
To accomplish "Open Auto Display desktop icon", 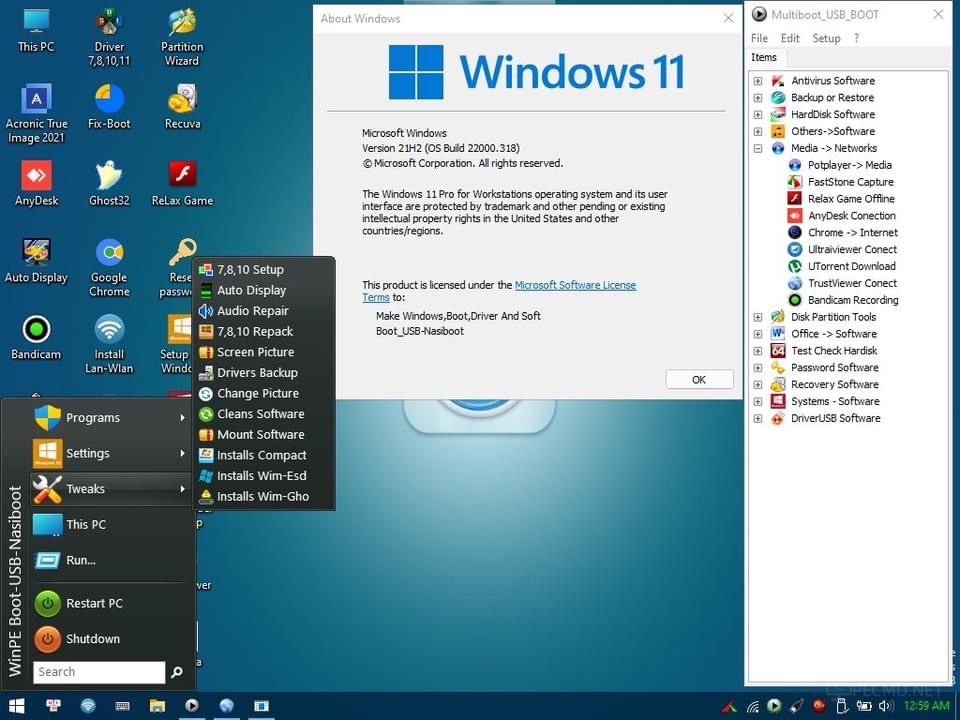I will tap(36, 261).
